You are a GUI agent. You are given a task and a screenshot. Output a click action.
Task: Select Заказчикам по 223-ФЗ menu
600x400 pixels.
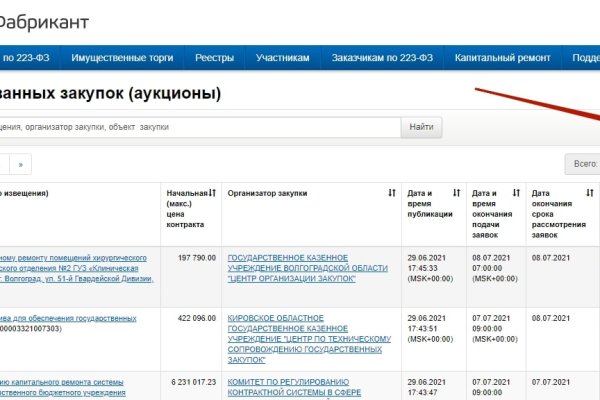[381, 58]
